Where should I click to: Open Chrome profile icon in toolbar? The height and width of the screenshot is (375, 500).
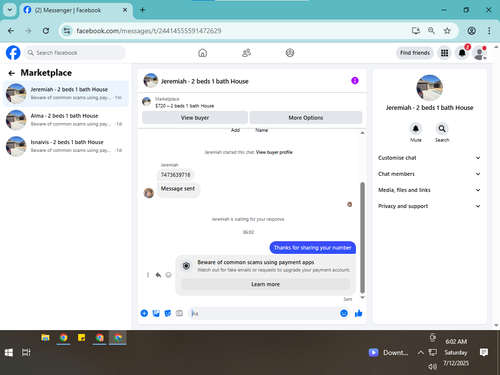[471, 31]
